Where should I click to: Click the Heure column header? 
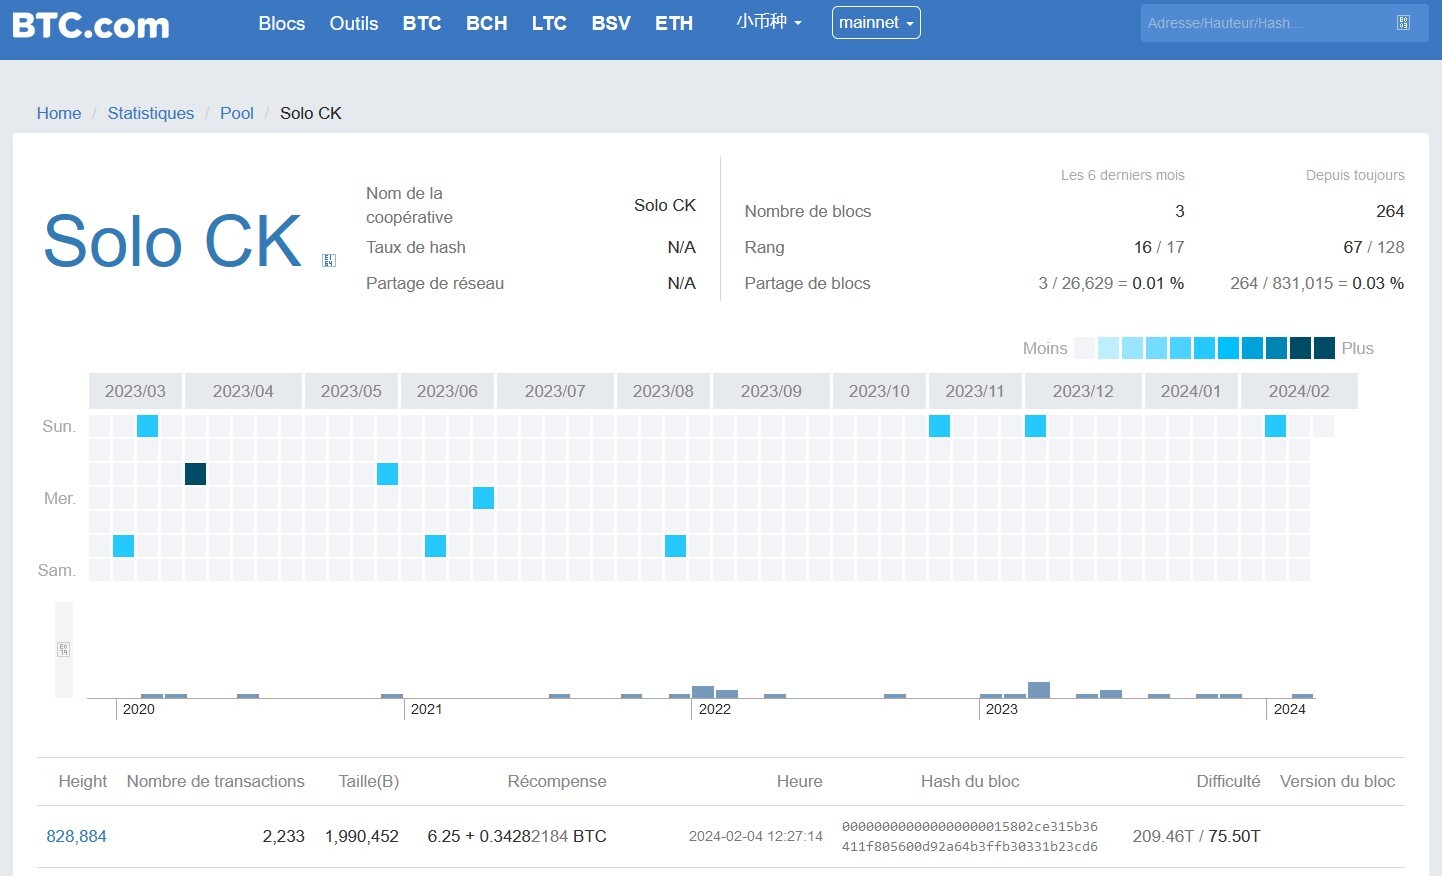click(800, 781)
